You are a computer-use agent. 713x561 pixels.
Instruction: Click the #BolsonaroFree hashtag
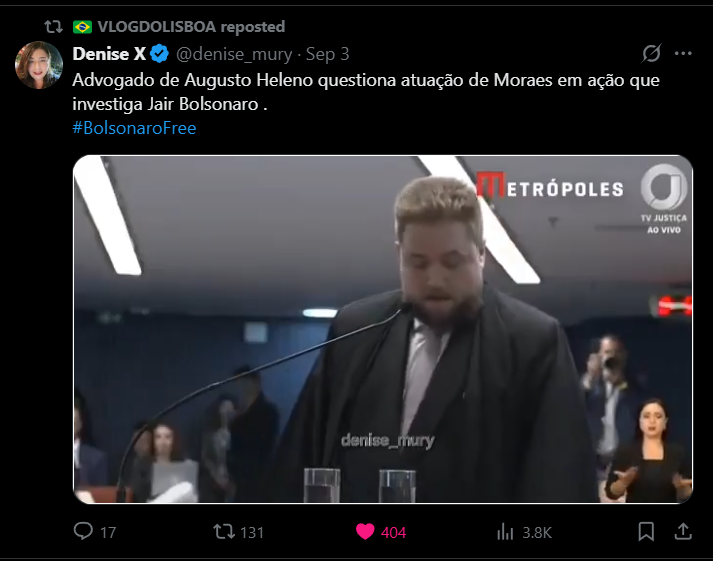point(134,128)
